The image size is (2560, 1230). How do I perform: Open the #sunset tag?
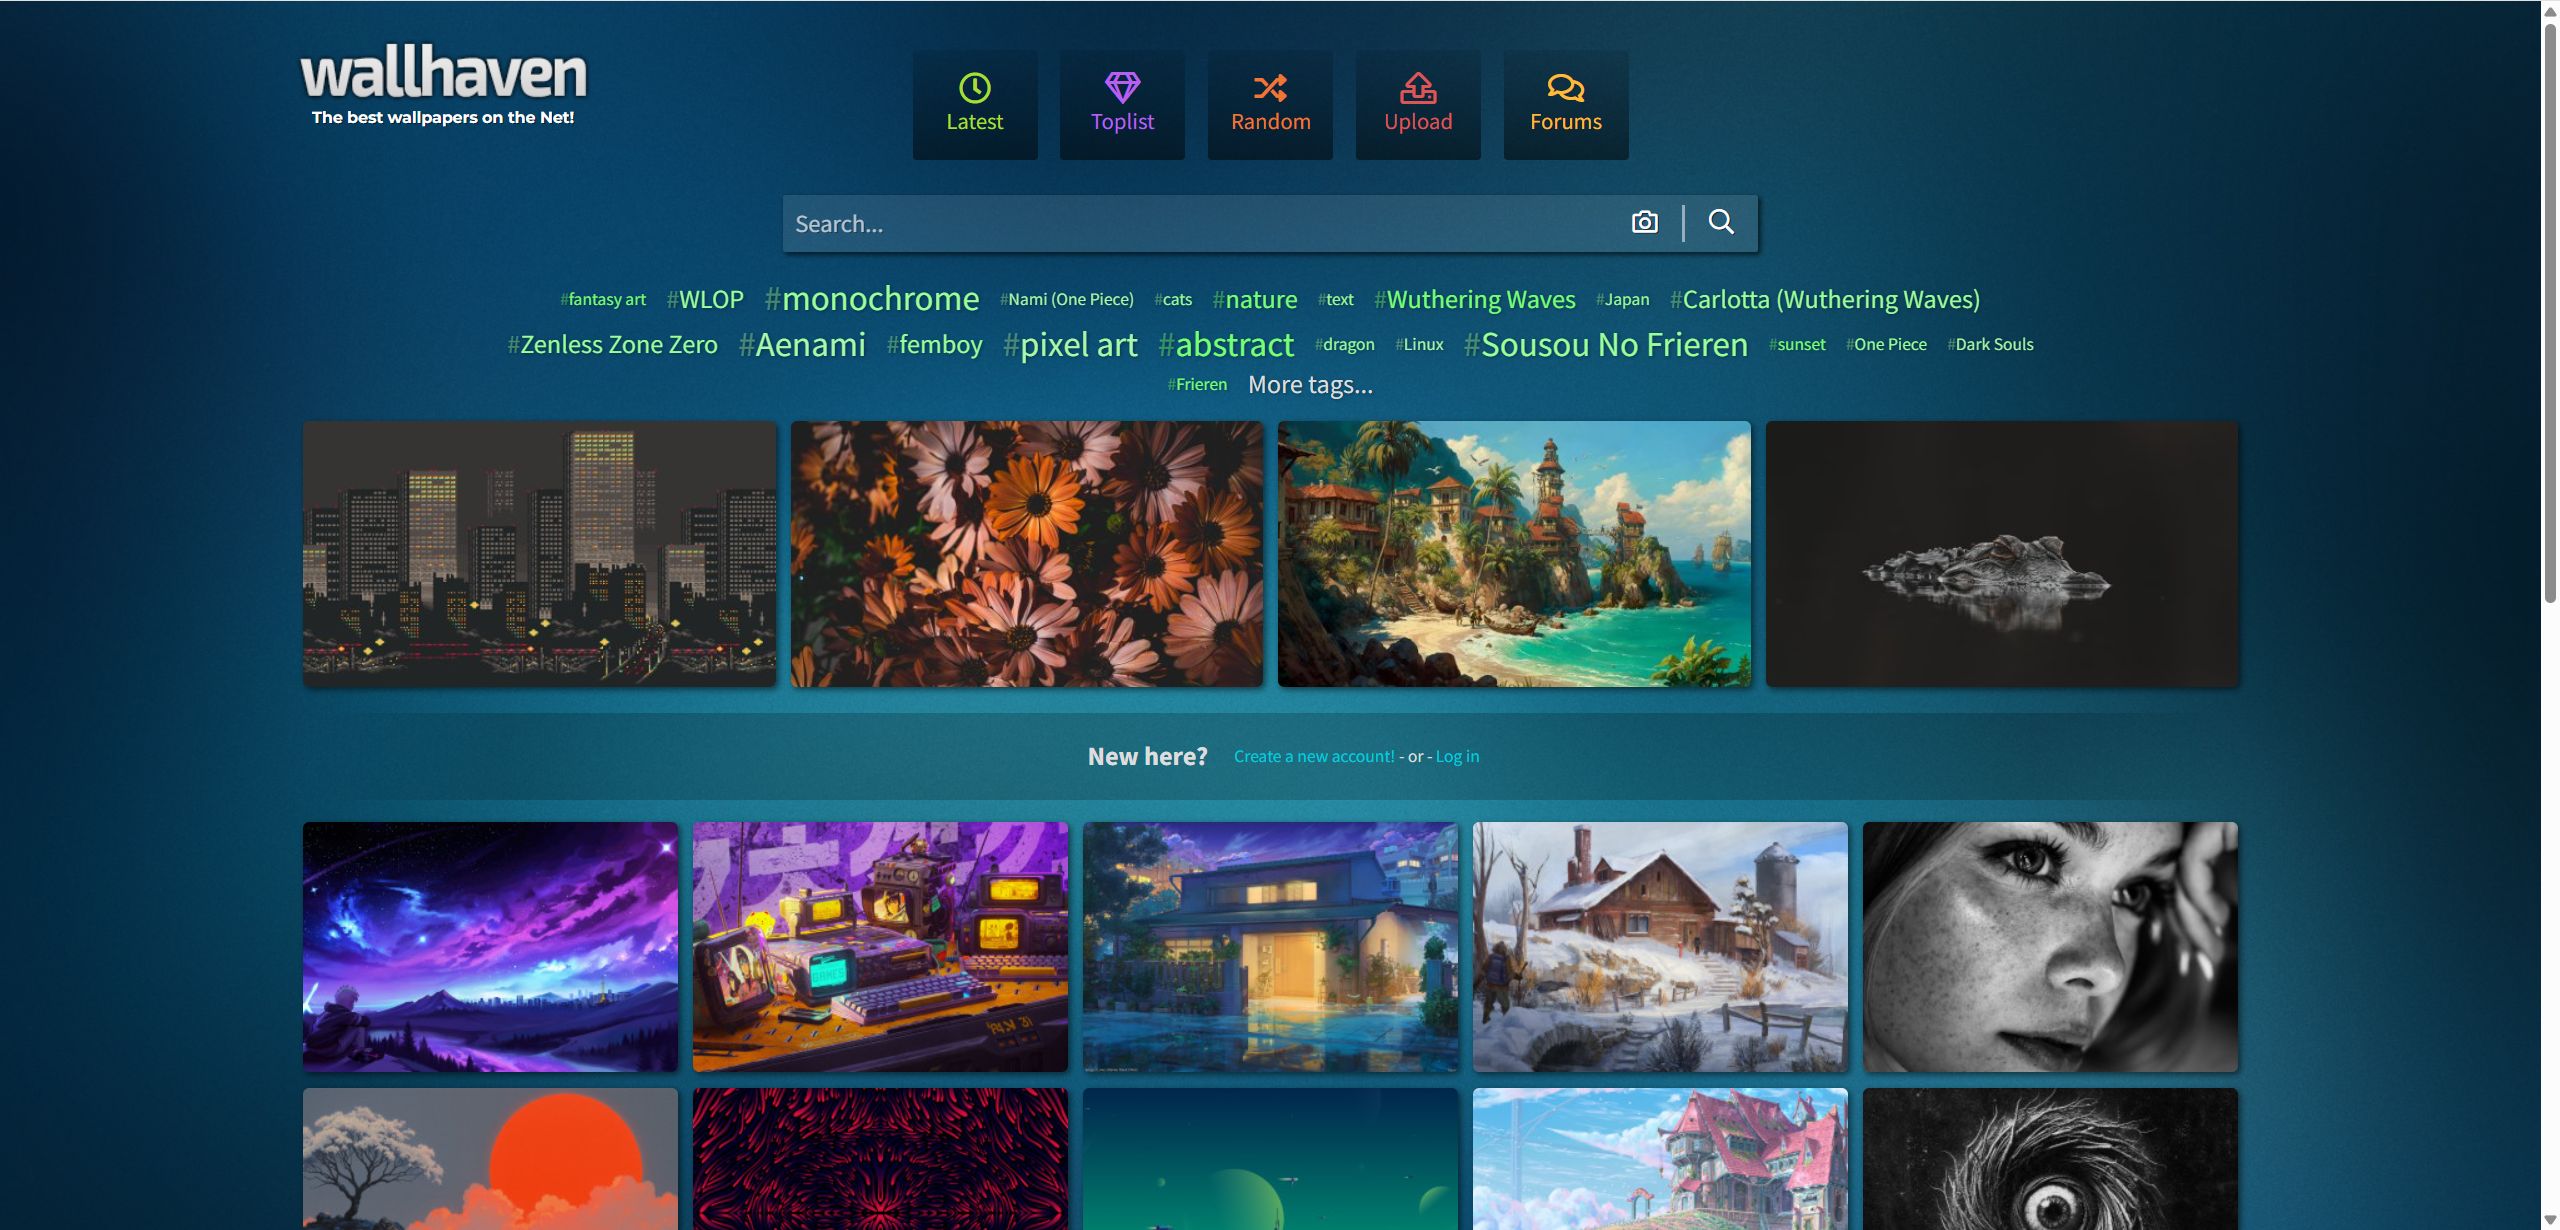(x=1797, y=344)
